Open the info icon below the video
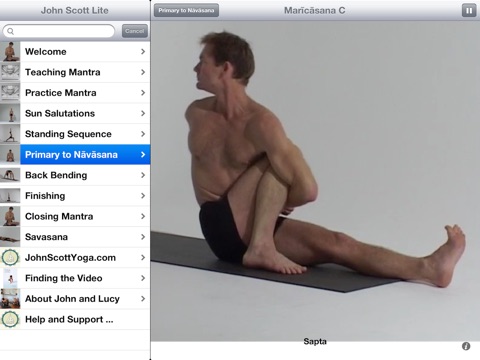480x360 pixels. pyautogui.click(x=466, y=346)
